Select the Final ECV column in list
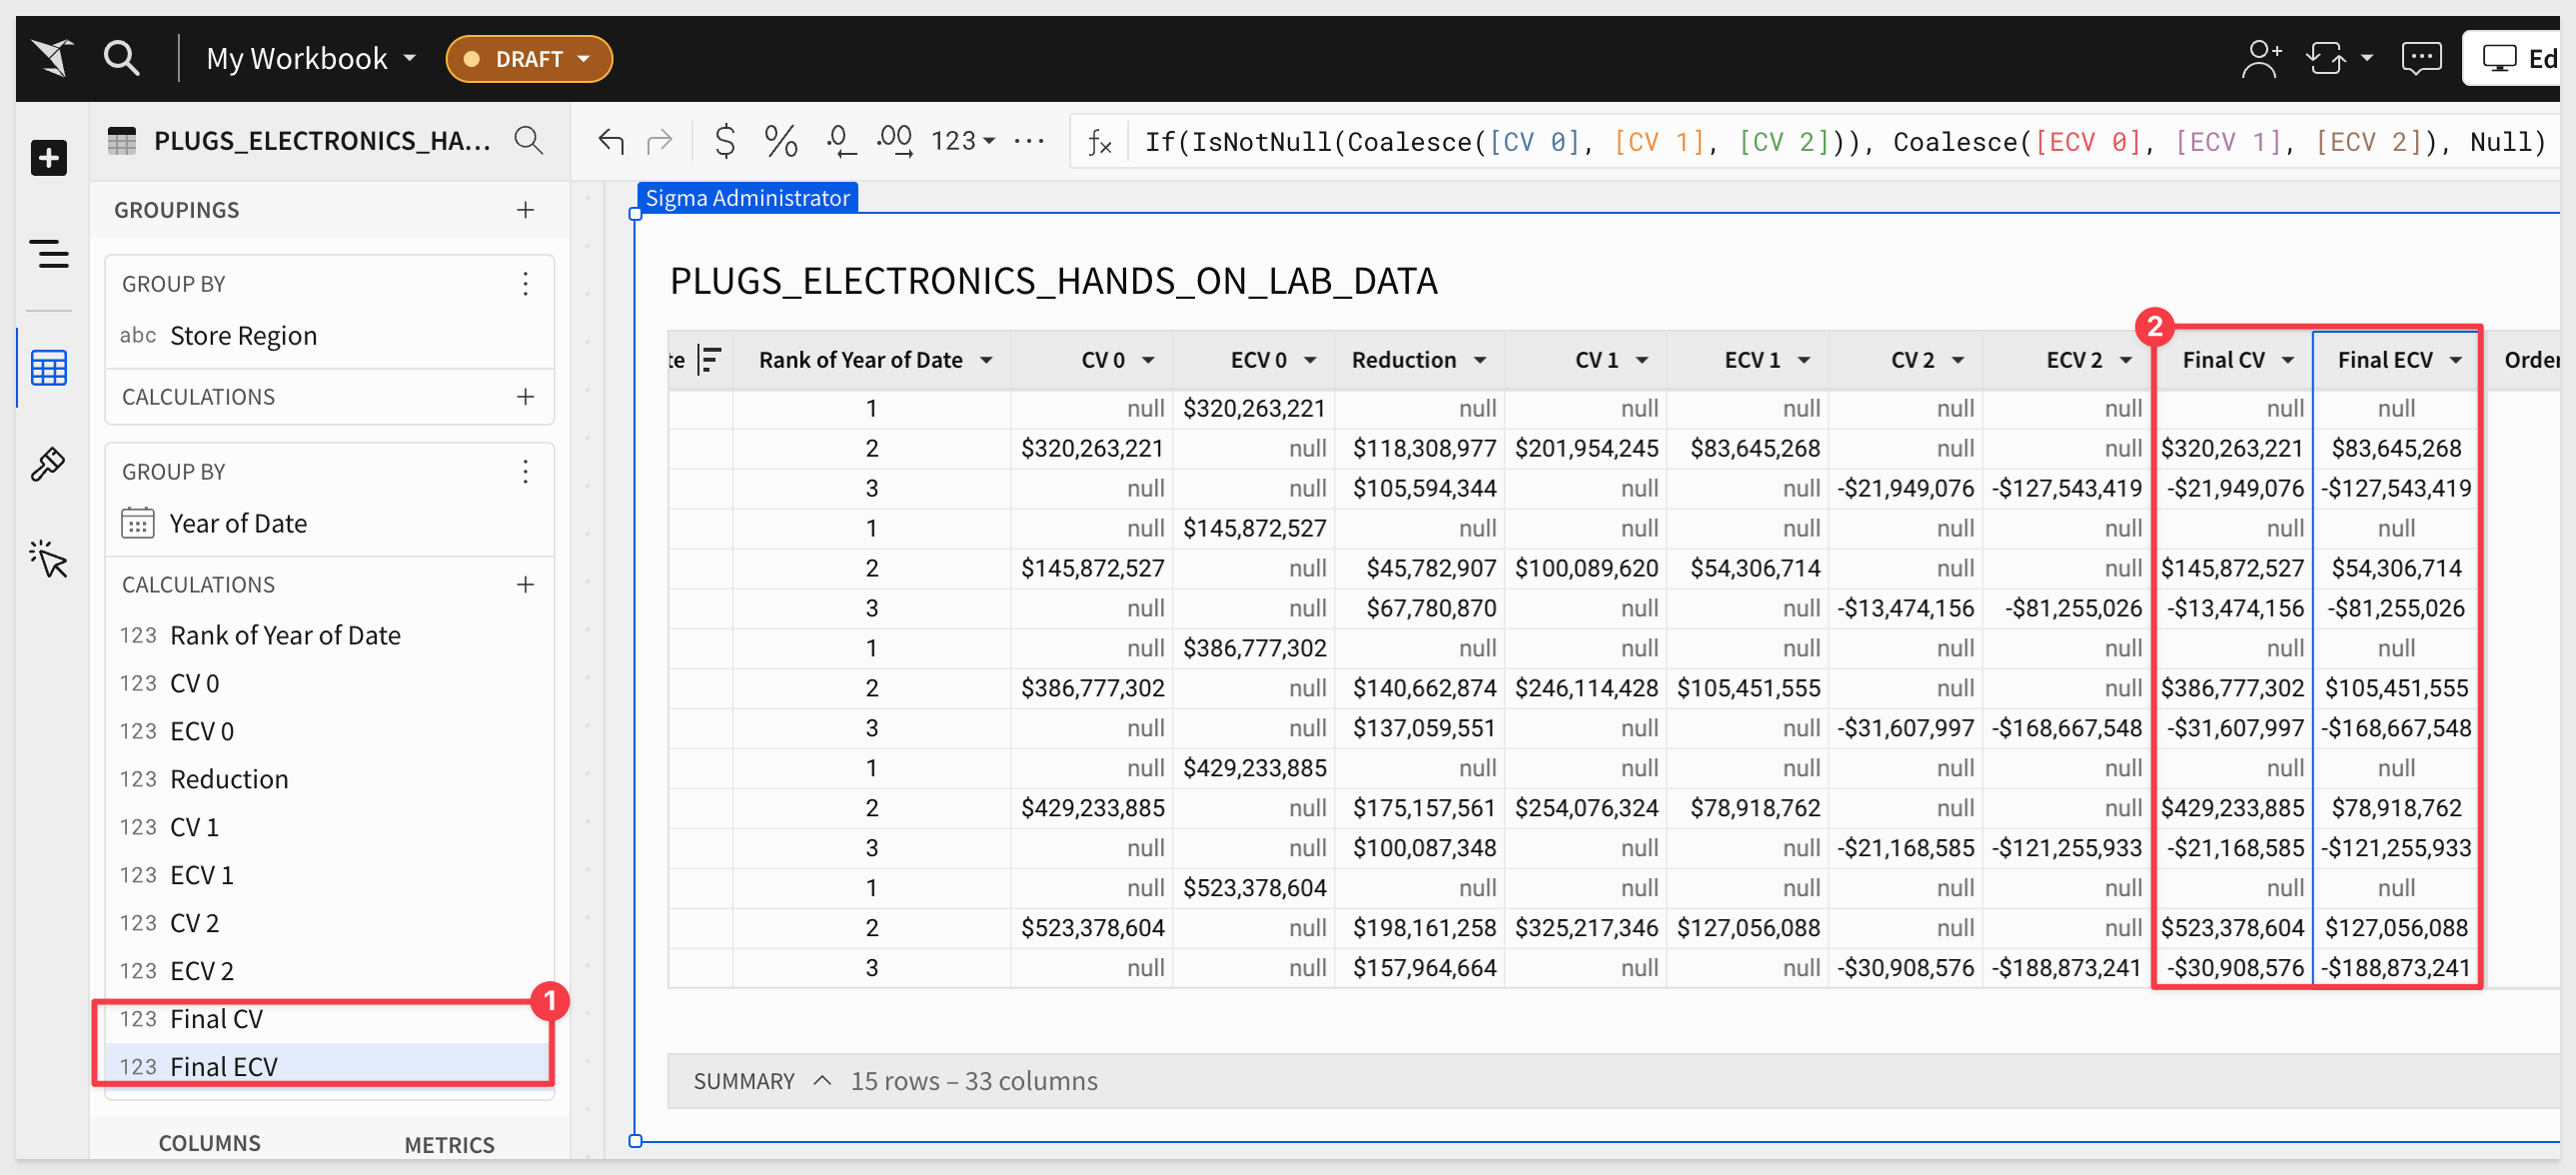The width and height of the screenshot is (2576, 1175). (224, 1066)
